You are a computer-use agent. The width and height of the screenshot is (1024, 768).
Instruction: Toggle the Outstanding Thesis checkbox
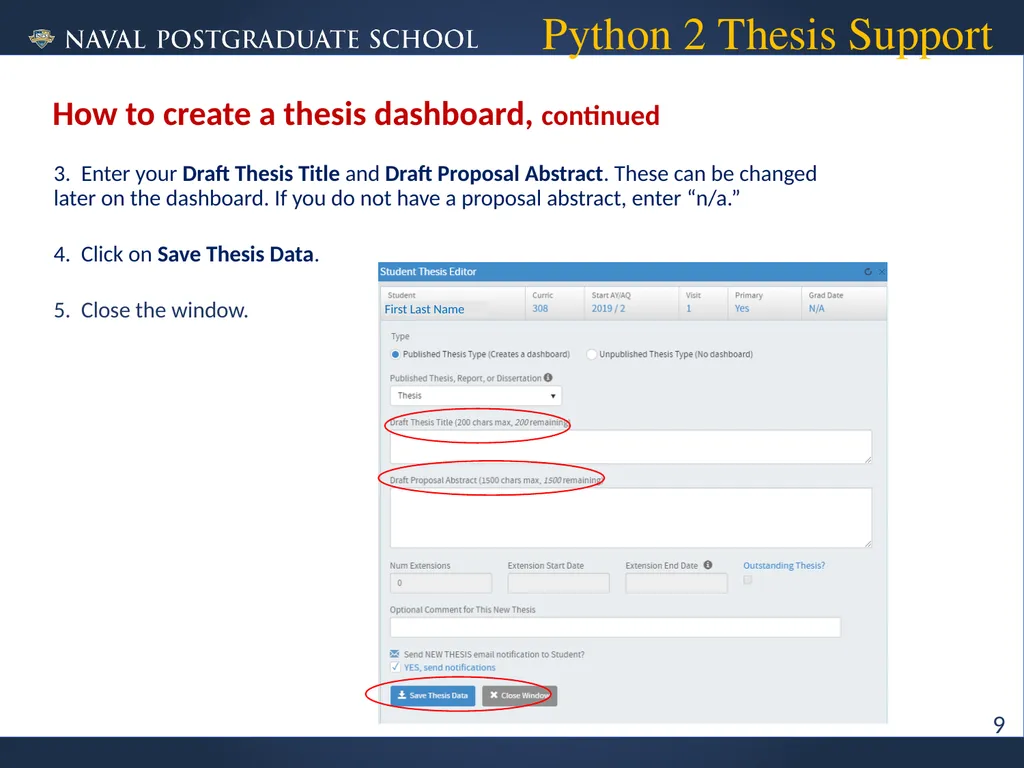(x=748, y=579)
